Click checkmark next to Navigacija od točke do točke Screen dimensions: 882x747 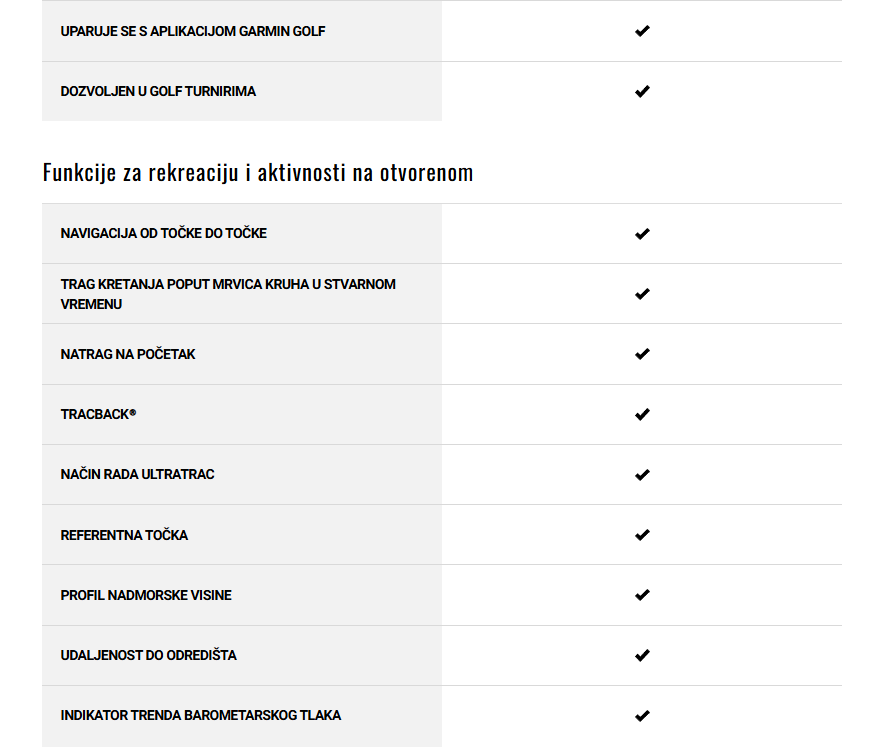tap(642, 234)
